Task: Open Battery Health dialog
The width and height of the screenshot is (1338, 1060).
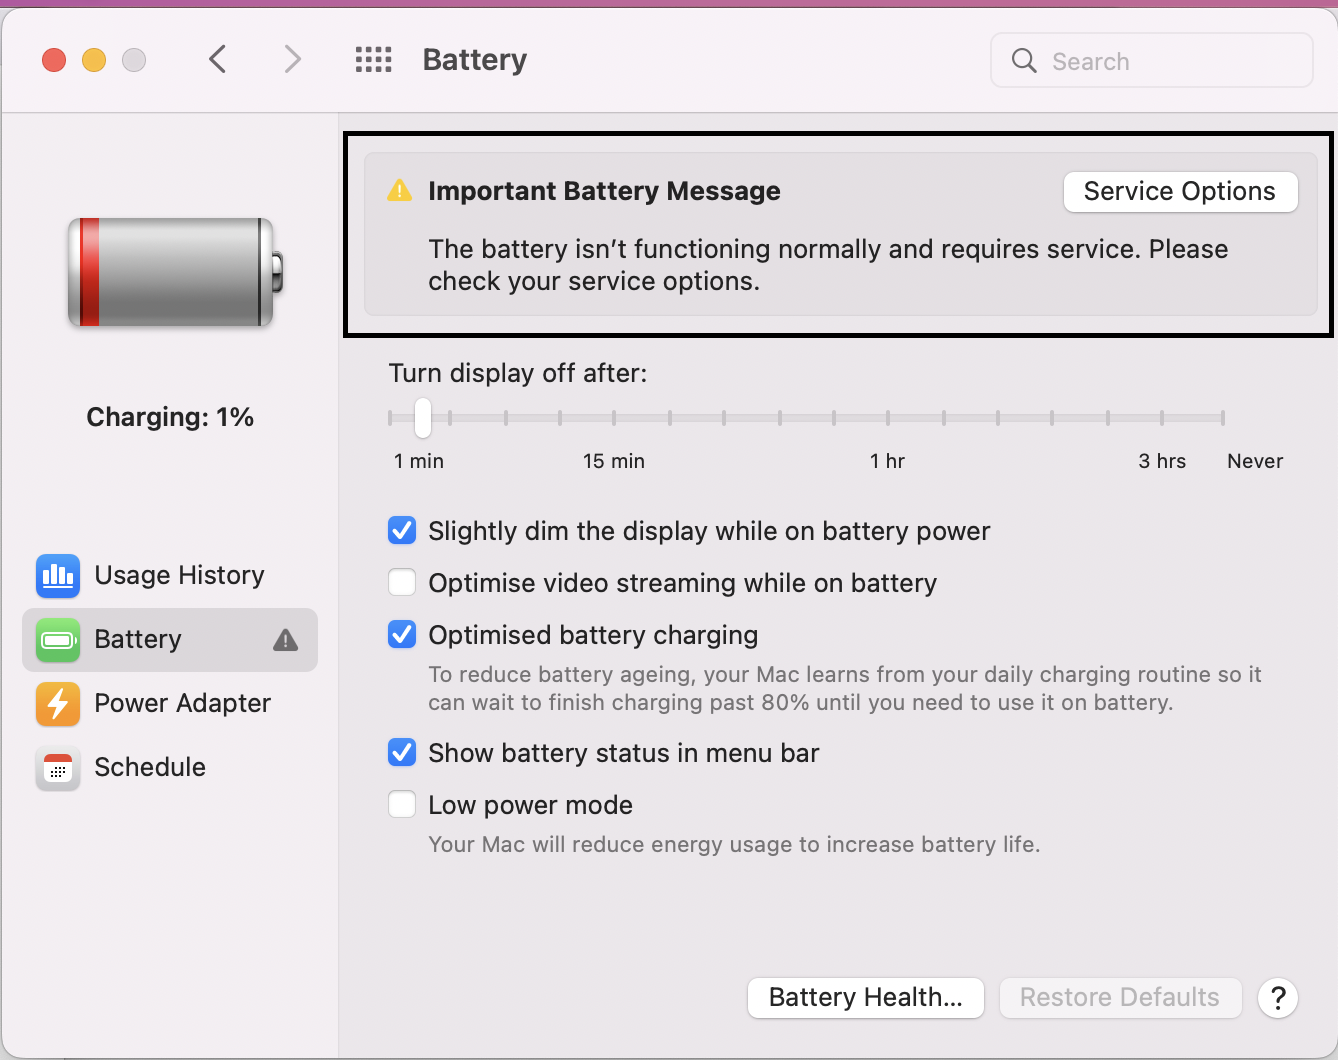Action: tap(866, 997)
